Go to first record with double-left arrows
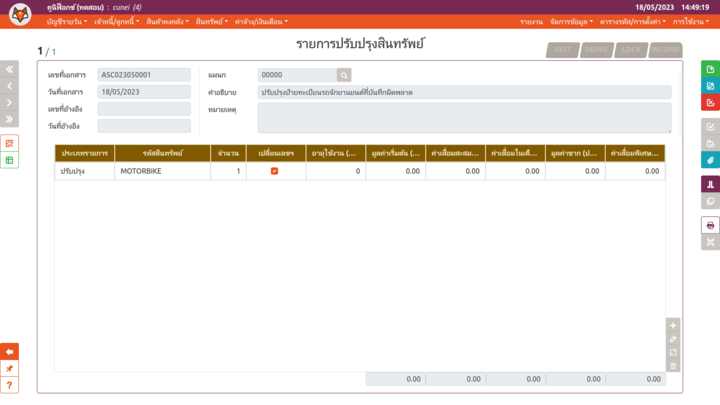This screenshot has height=405, width=720. (x=9, y=69)
